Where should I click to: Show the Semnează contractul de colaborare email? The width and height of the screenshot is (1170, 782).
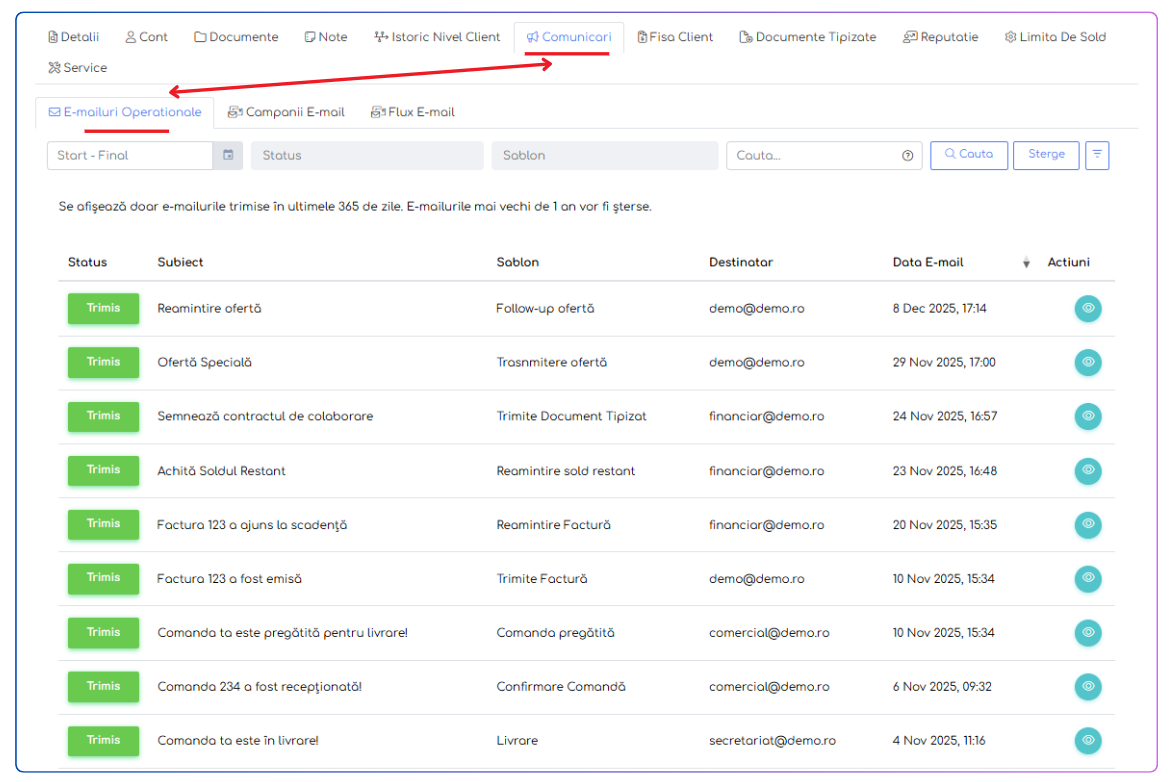coord(1088,416)
